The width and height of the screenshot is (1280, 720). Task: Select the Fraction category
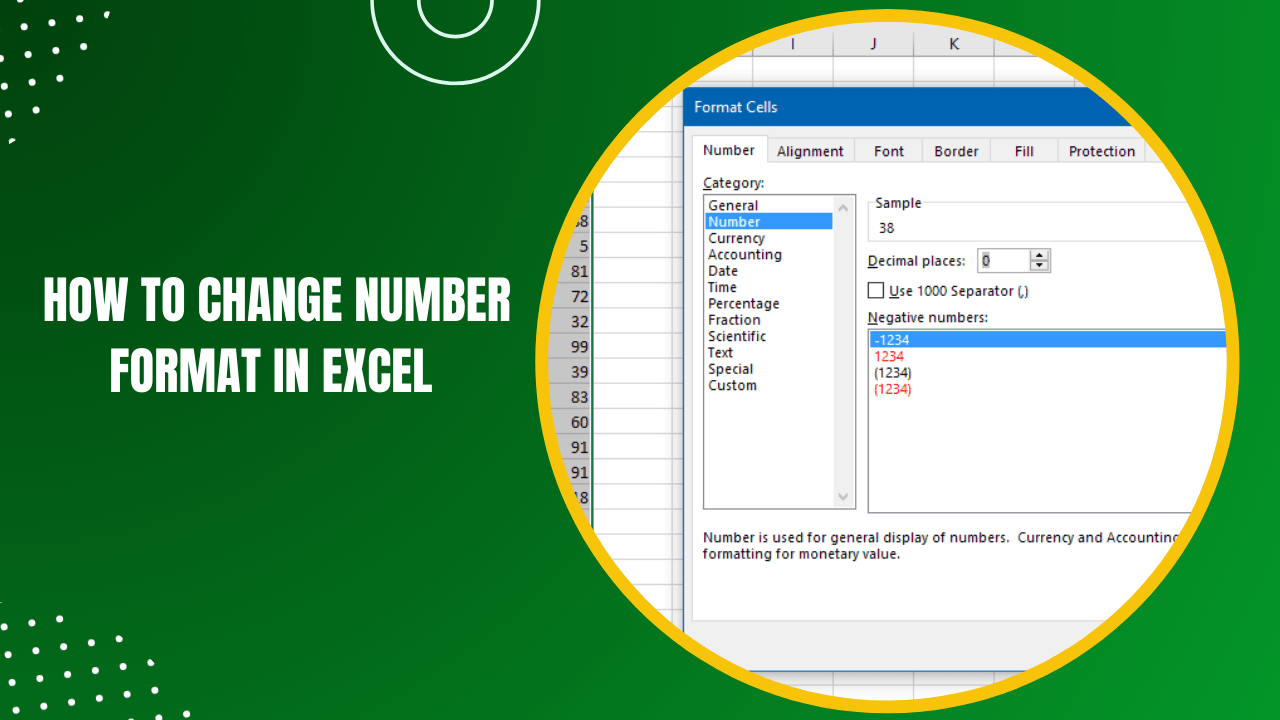coord(734,319)
